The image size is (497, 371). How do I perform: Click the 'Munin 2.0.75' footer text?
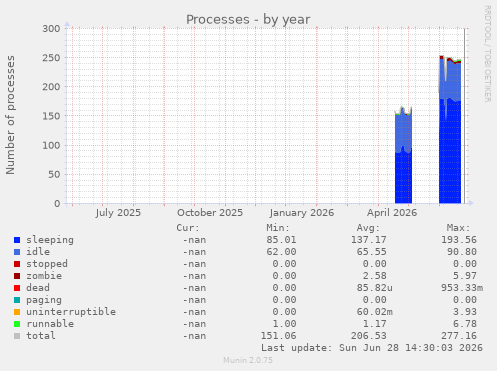pyautogui.click(x=248, y=360)
